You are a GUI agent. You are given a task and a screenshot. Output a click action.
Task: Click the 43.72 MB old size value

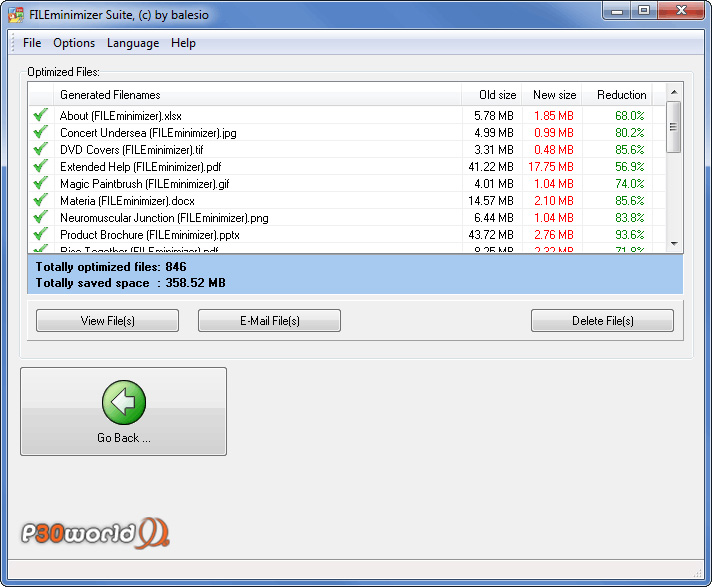click(491, 235)
